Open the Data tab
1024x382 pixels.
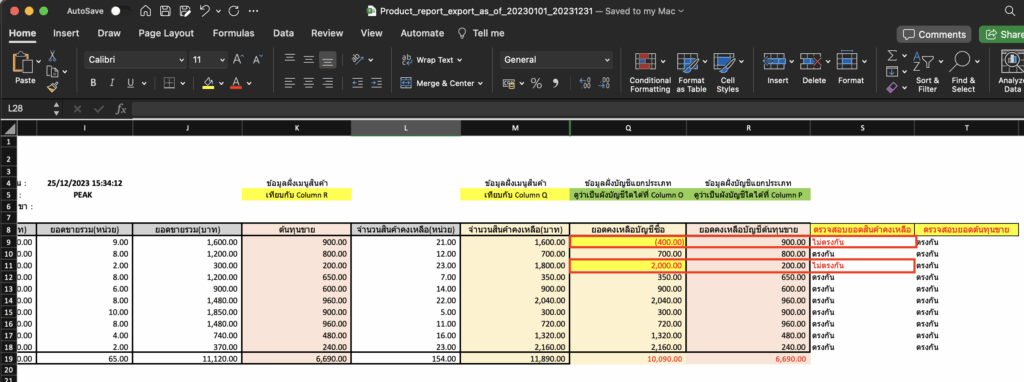[x=283, y=33]
